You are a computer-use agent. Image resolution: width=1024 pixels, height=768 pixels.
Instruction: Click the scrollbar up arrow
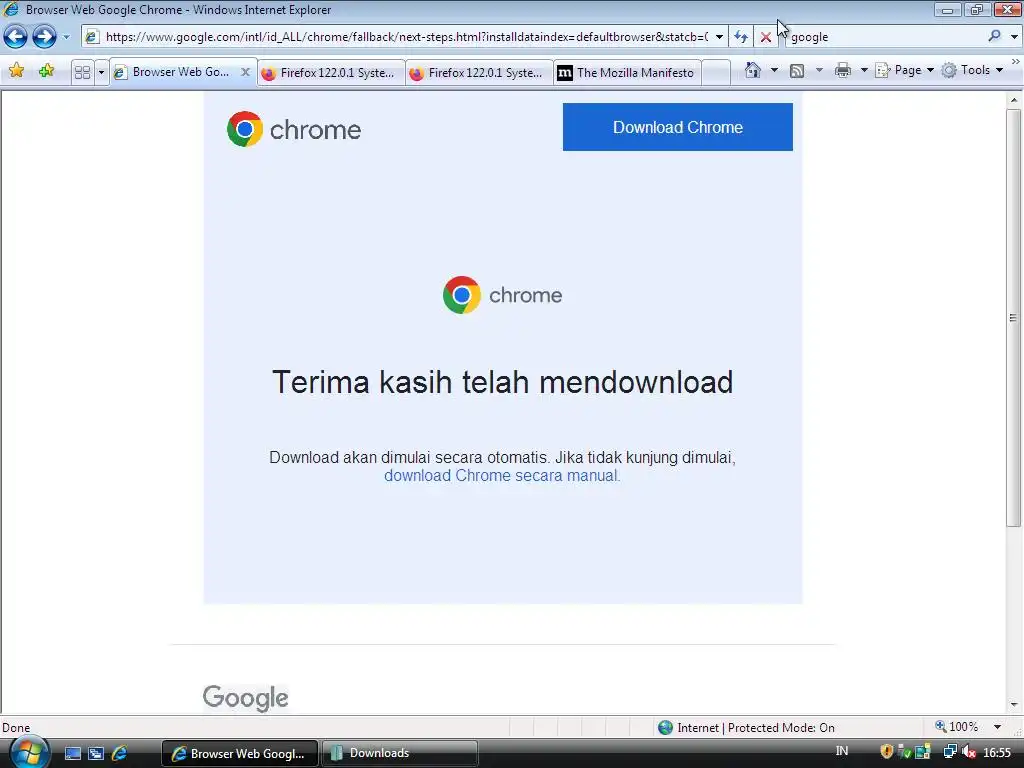[1014, 101]
